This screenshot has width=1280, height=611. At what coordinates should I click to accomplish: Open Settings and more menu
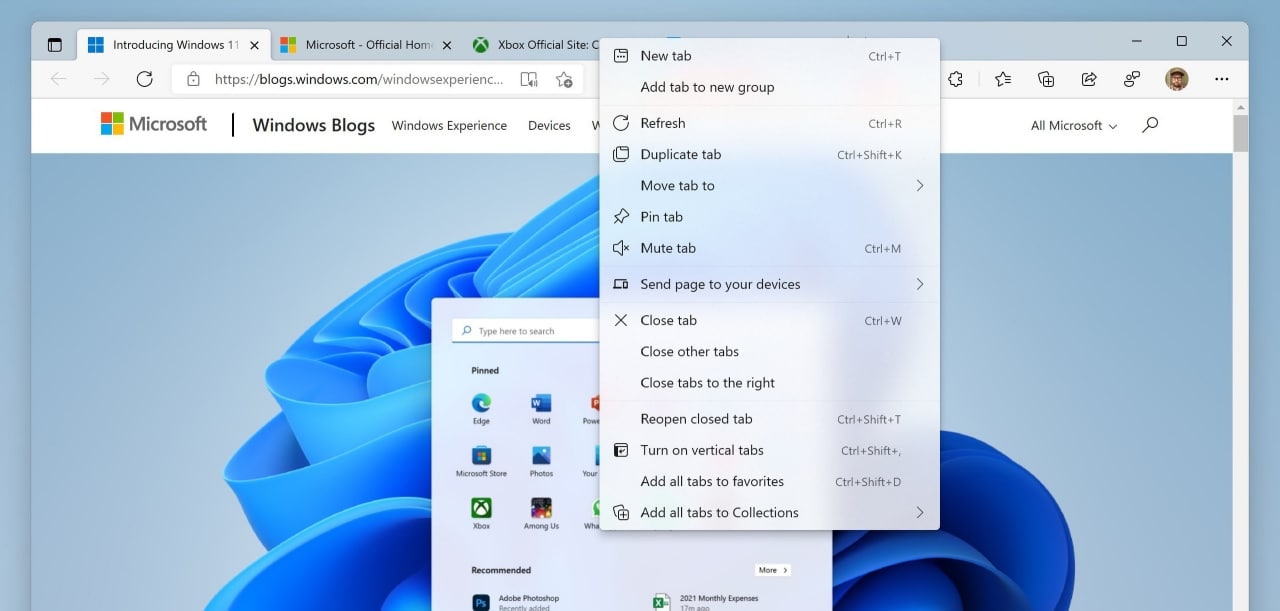point(1221,79)
